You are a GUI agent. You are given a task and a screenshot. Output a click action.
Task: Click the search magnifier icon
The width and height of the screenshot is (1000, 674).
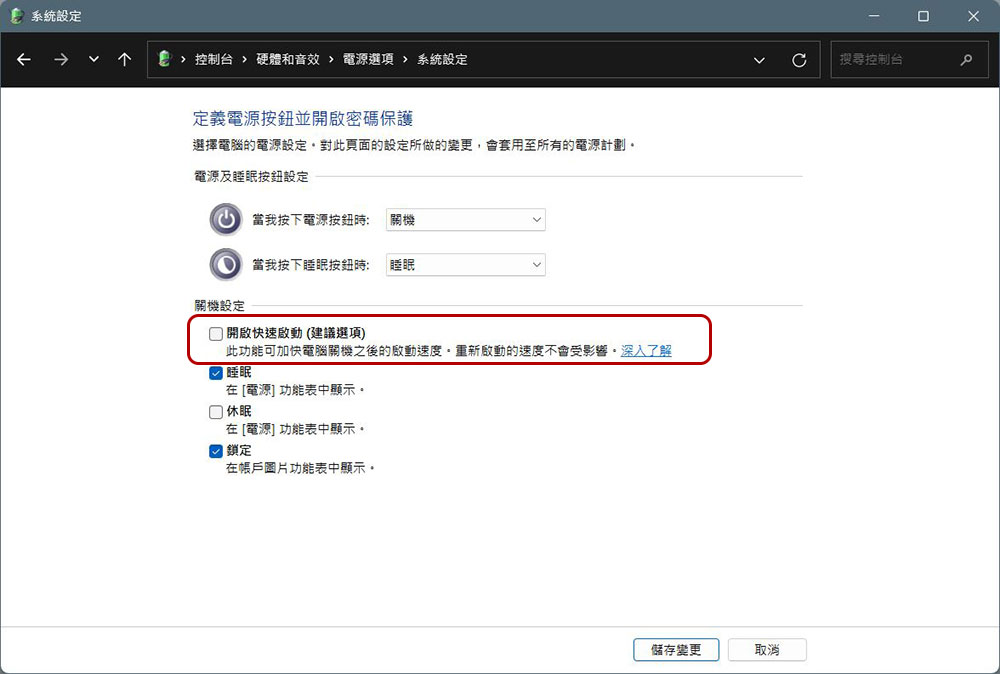pos(966,59)
